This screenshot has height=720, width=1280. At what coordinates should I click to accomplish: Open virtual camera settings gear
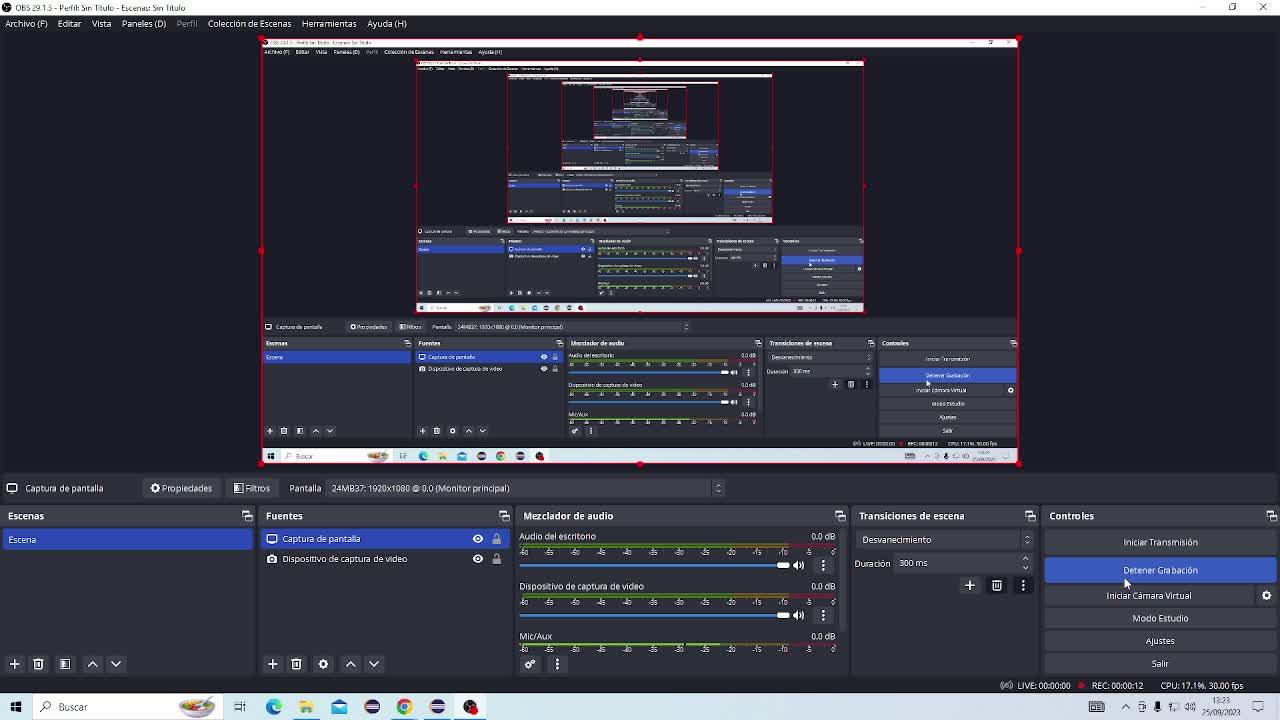pyautogui.click(x=1266, y=596)
